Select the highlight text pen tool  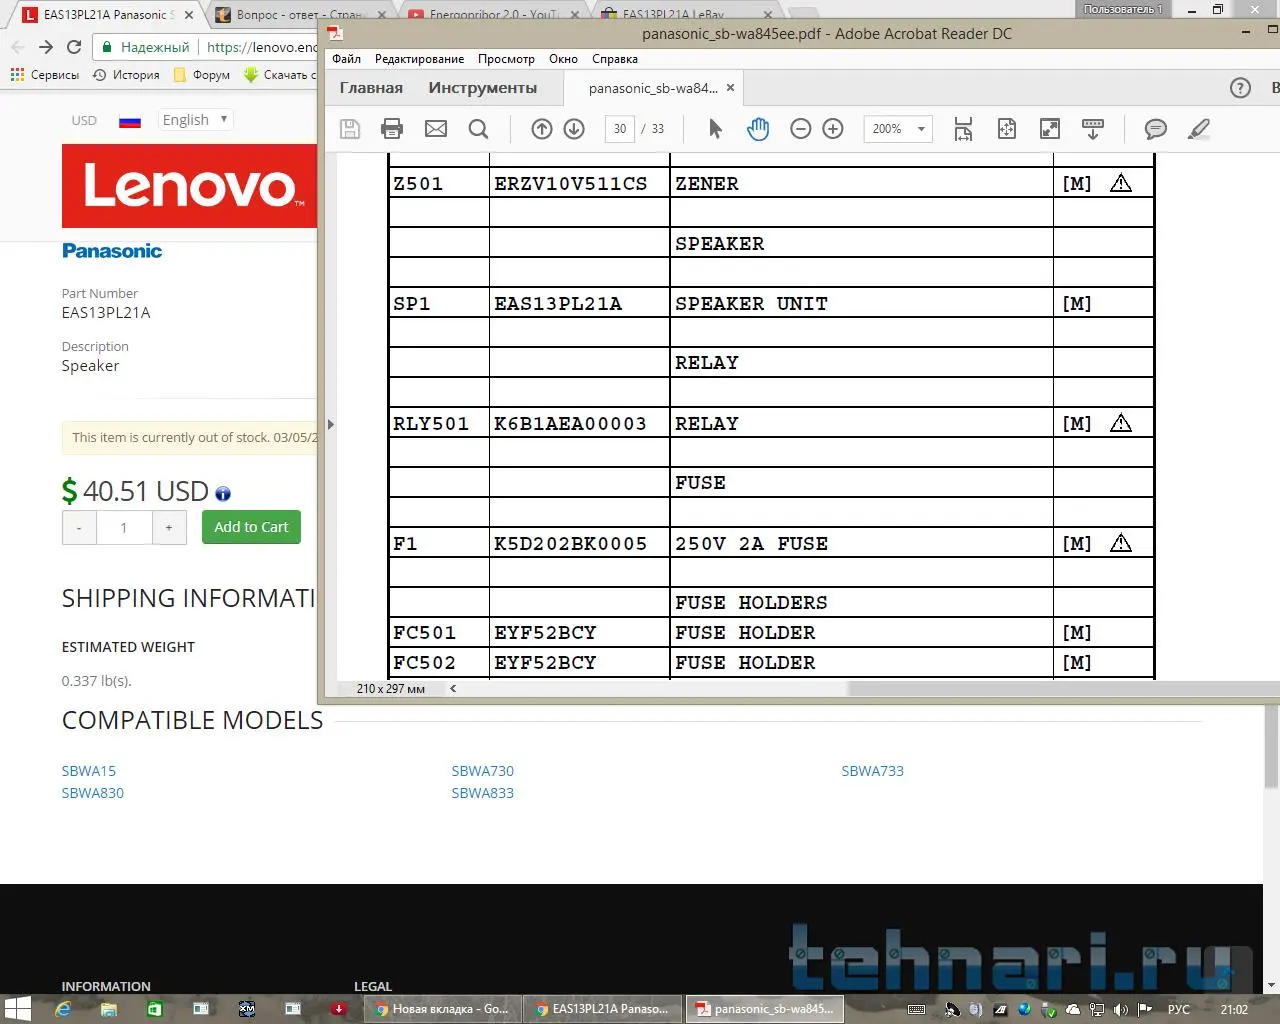1199,129
